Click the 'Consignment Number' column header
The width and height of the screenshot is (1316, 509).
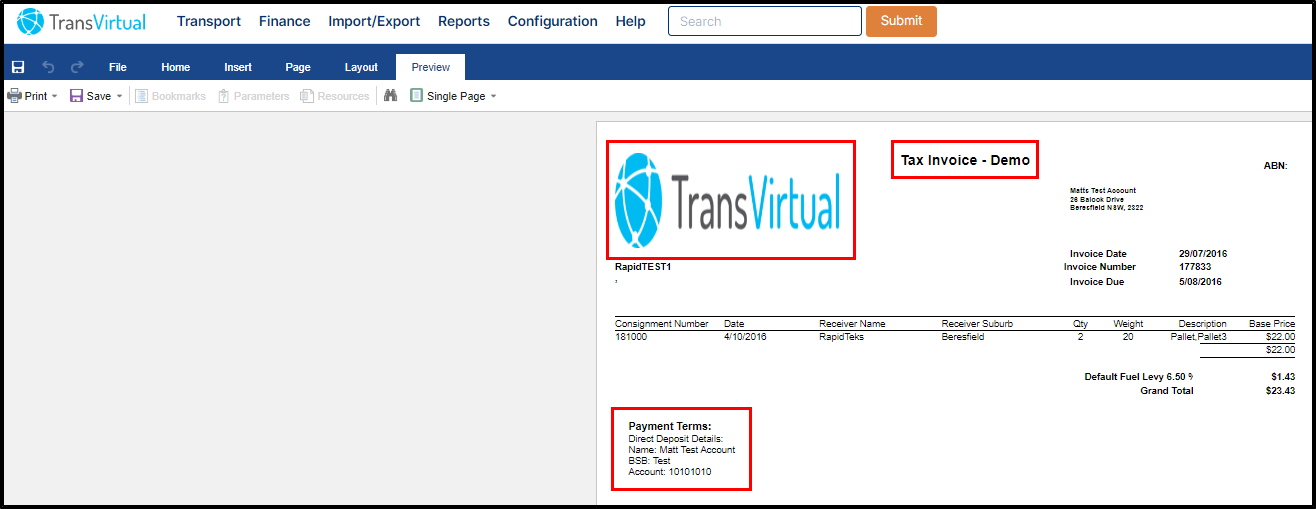662,324
